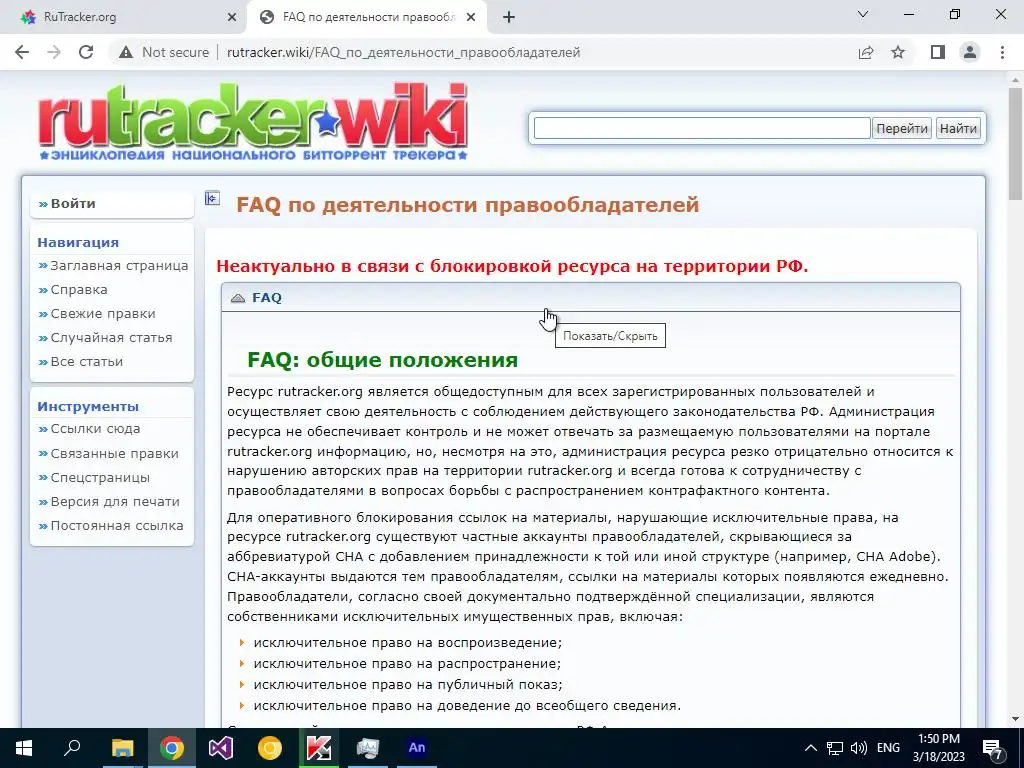The width and height of the screenshot is (1024, 768).
Task: Click the browser forward arrow
Action: point(54,52)
